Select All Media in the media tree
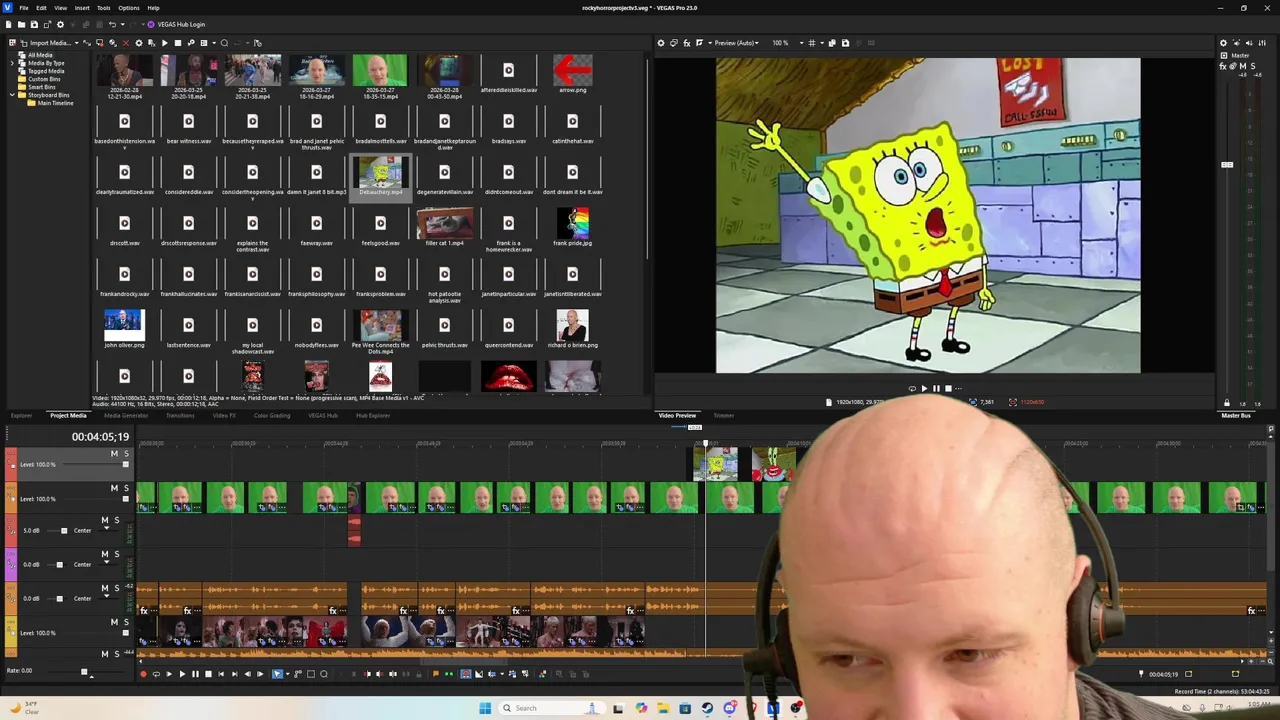Viewport: 1280px width, 720px height. [x=40, y=55]
